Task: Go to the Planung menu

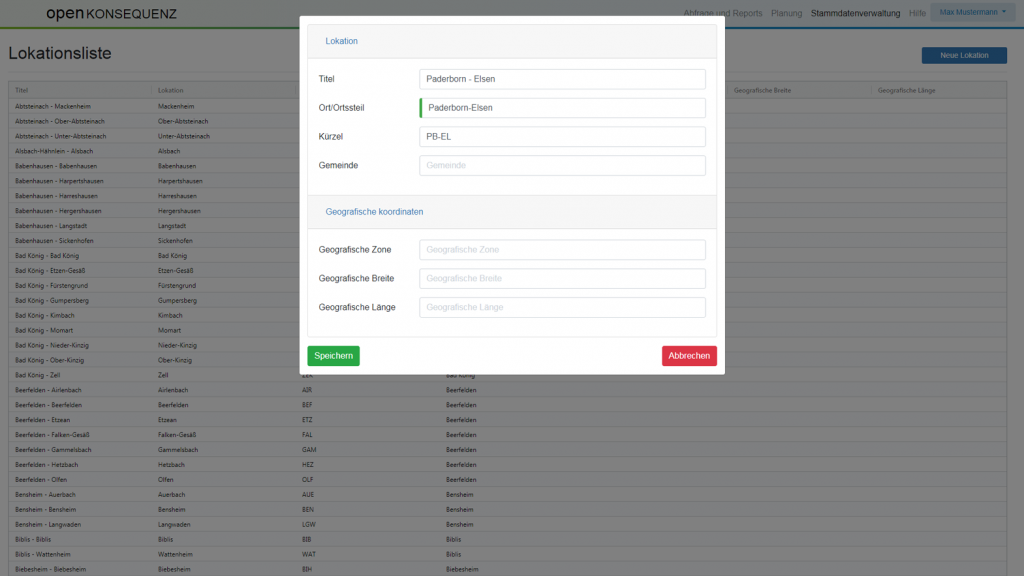Action: (x=786, y=14)
